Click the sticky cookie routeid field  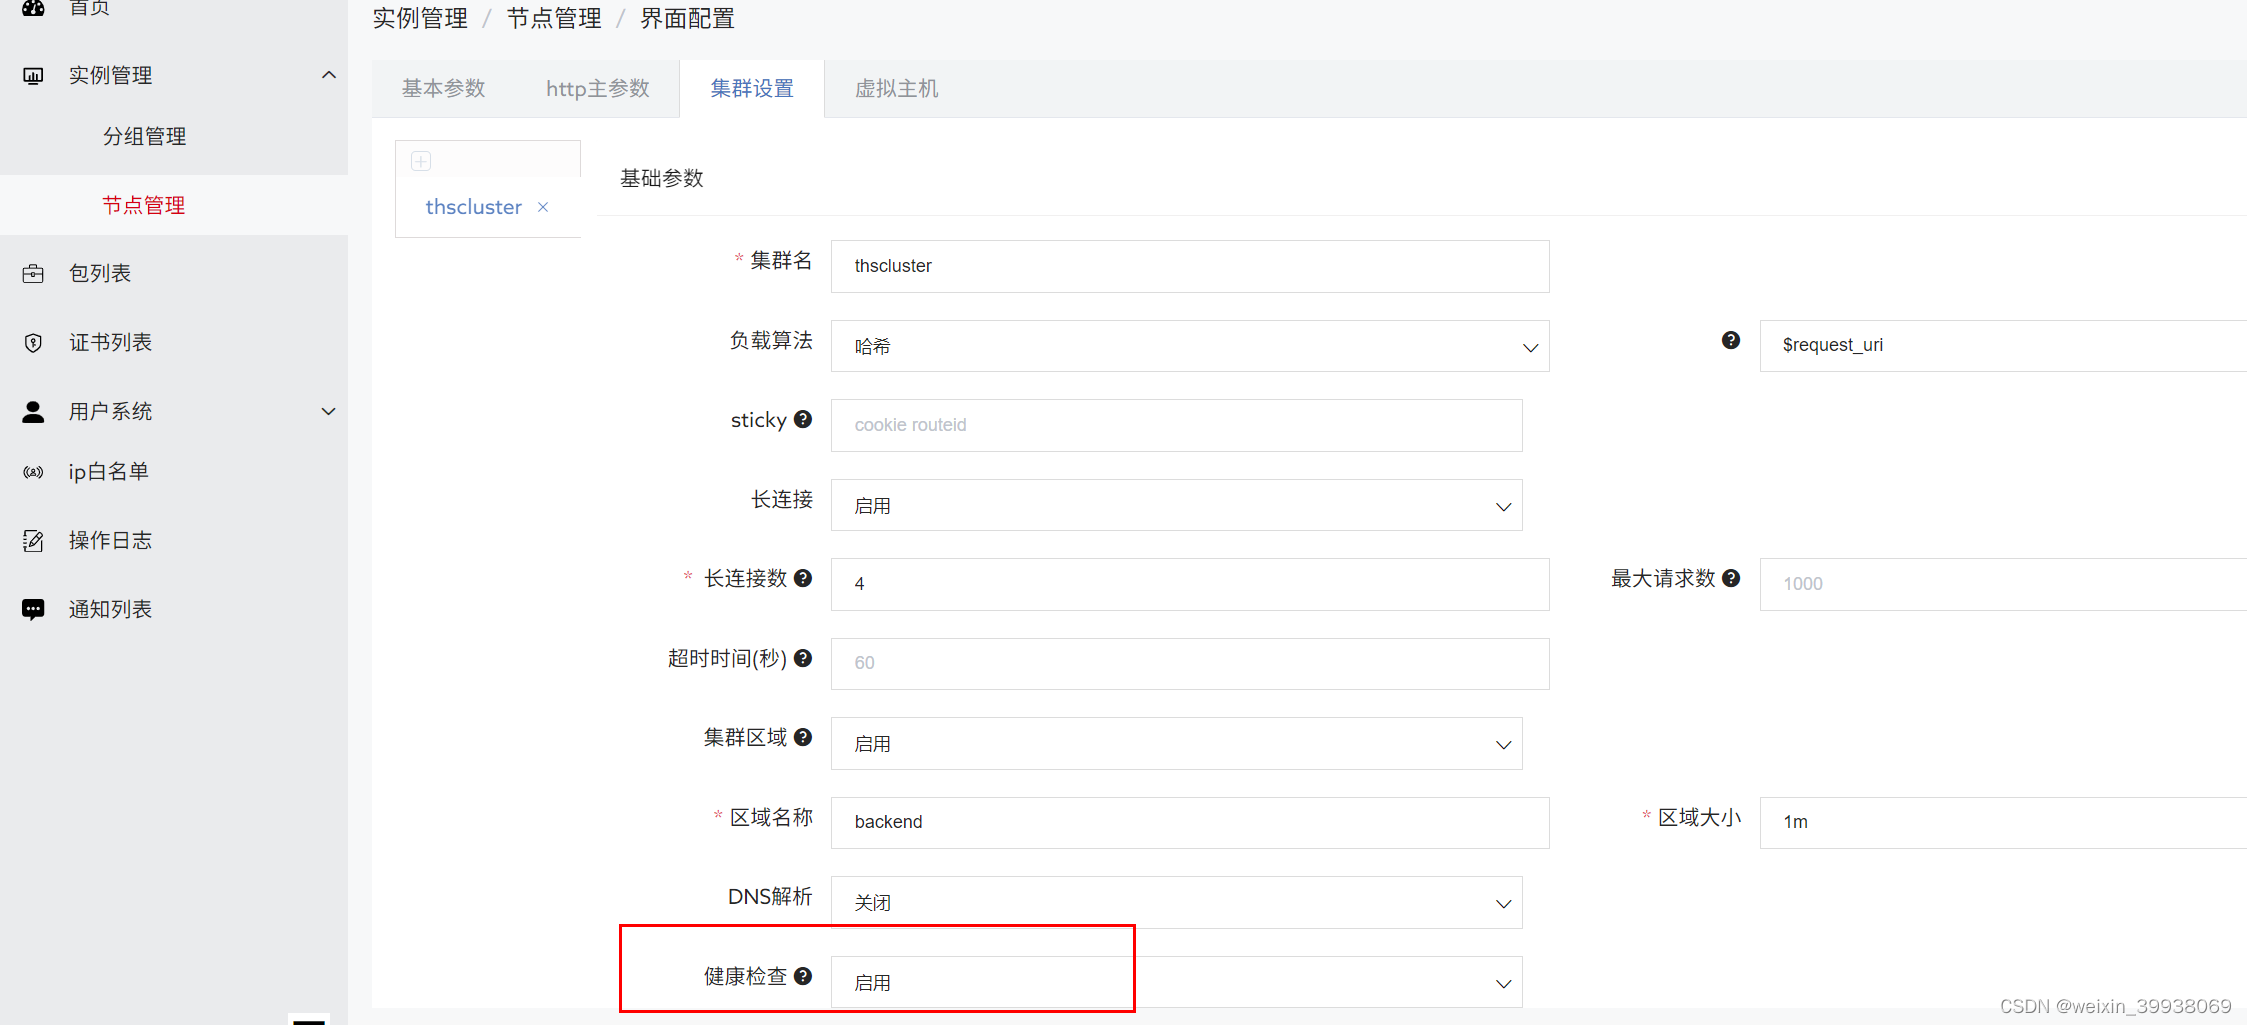(1176, 425)
